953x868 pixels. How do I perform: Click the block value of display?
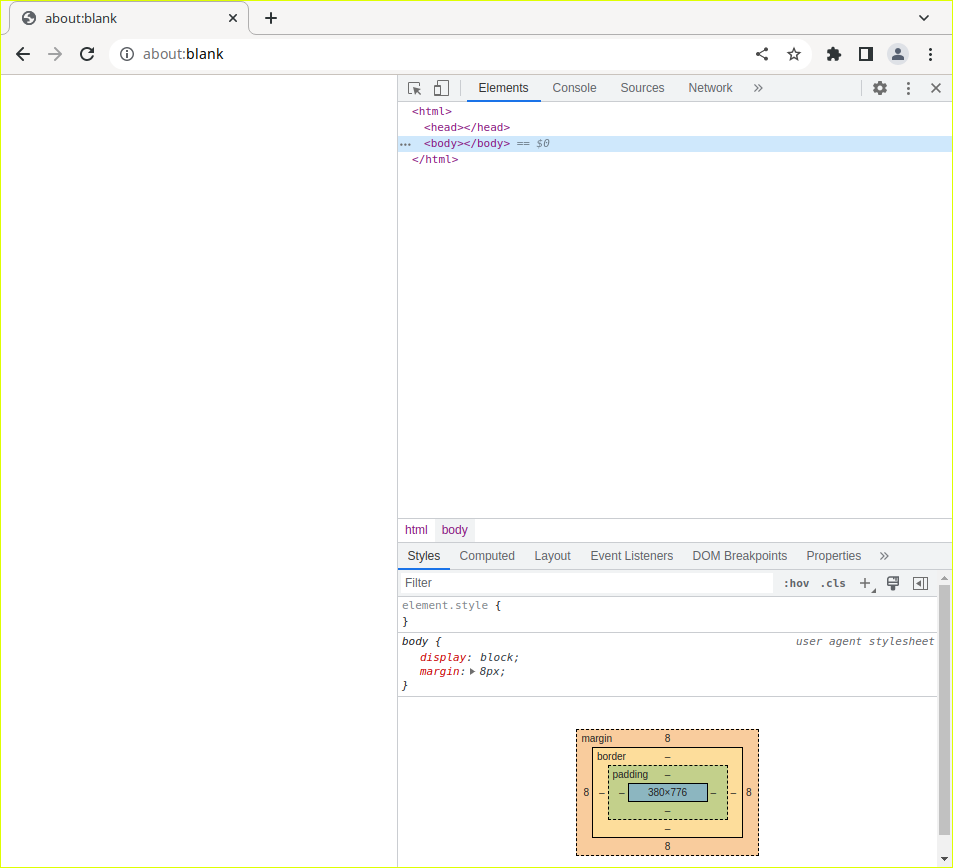coord(497,657)
